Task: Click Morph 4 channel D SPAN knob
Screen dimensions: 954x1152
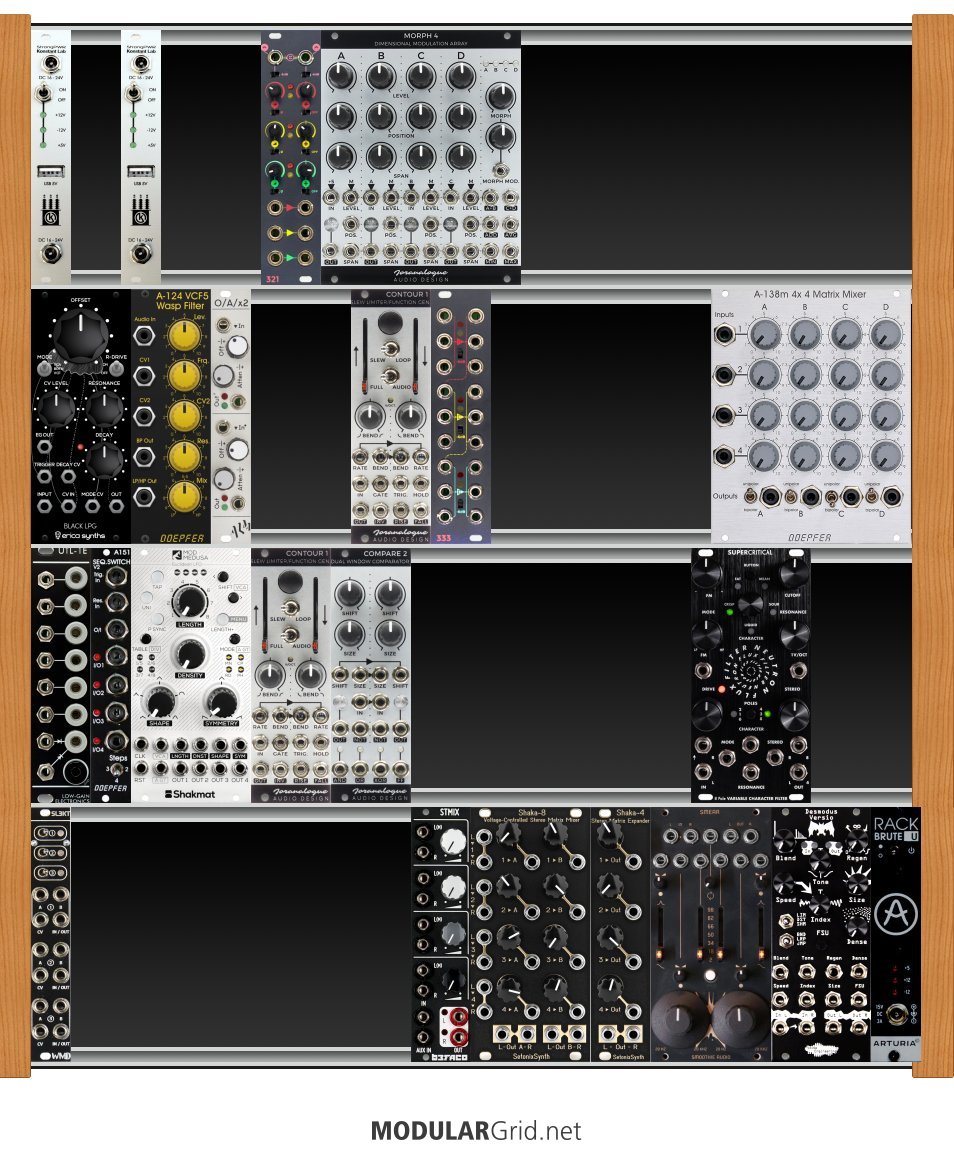Action: click(461, 156)
